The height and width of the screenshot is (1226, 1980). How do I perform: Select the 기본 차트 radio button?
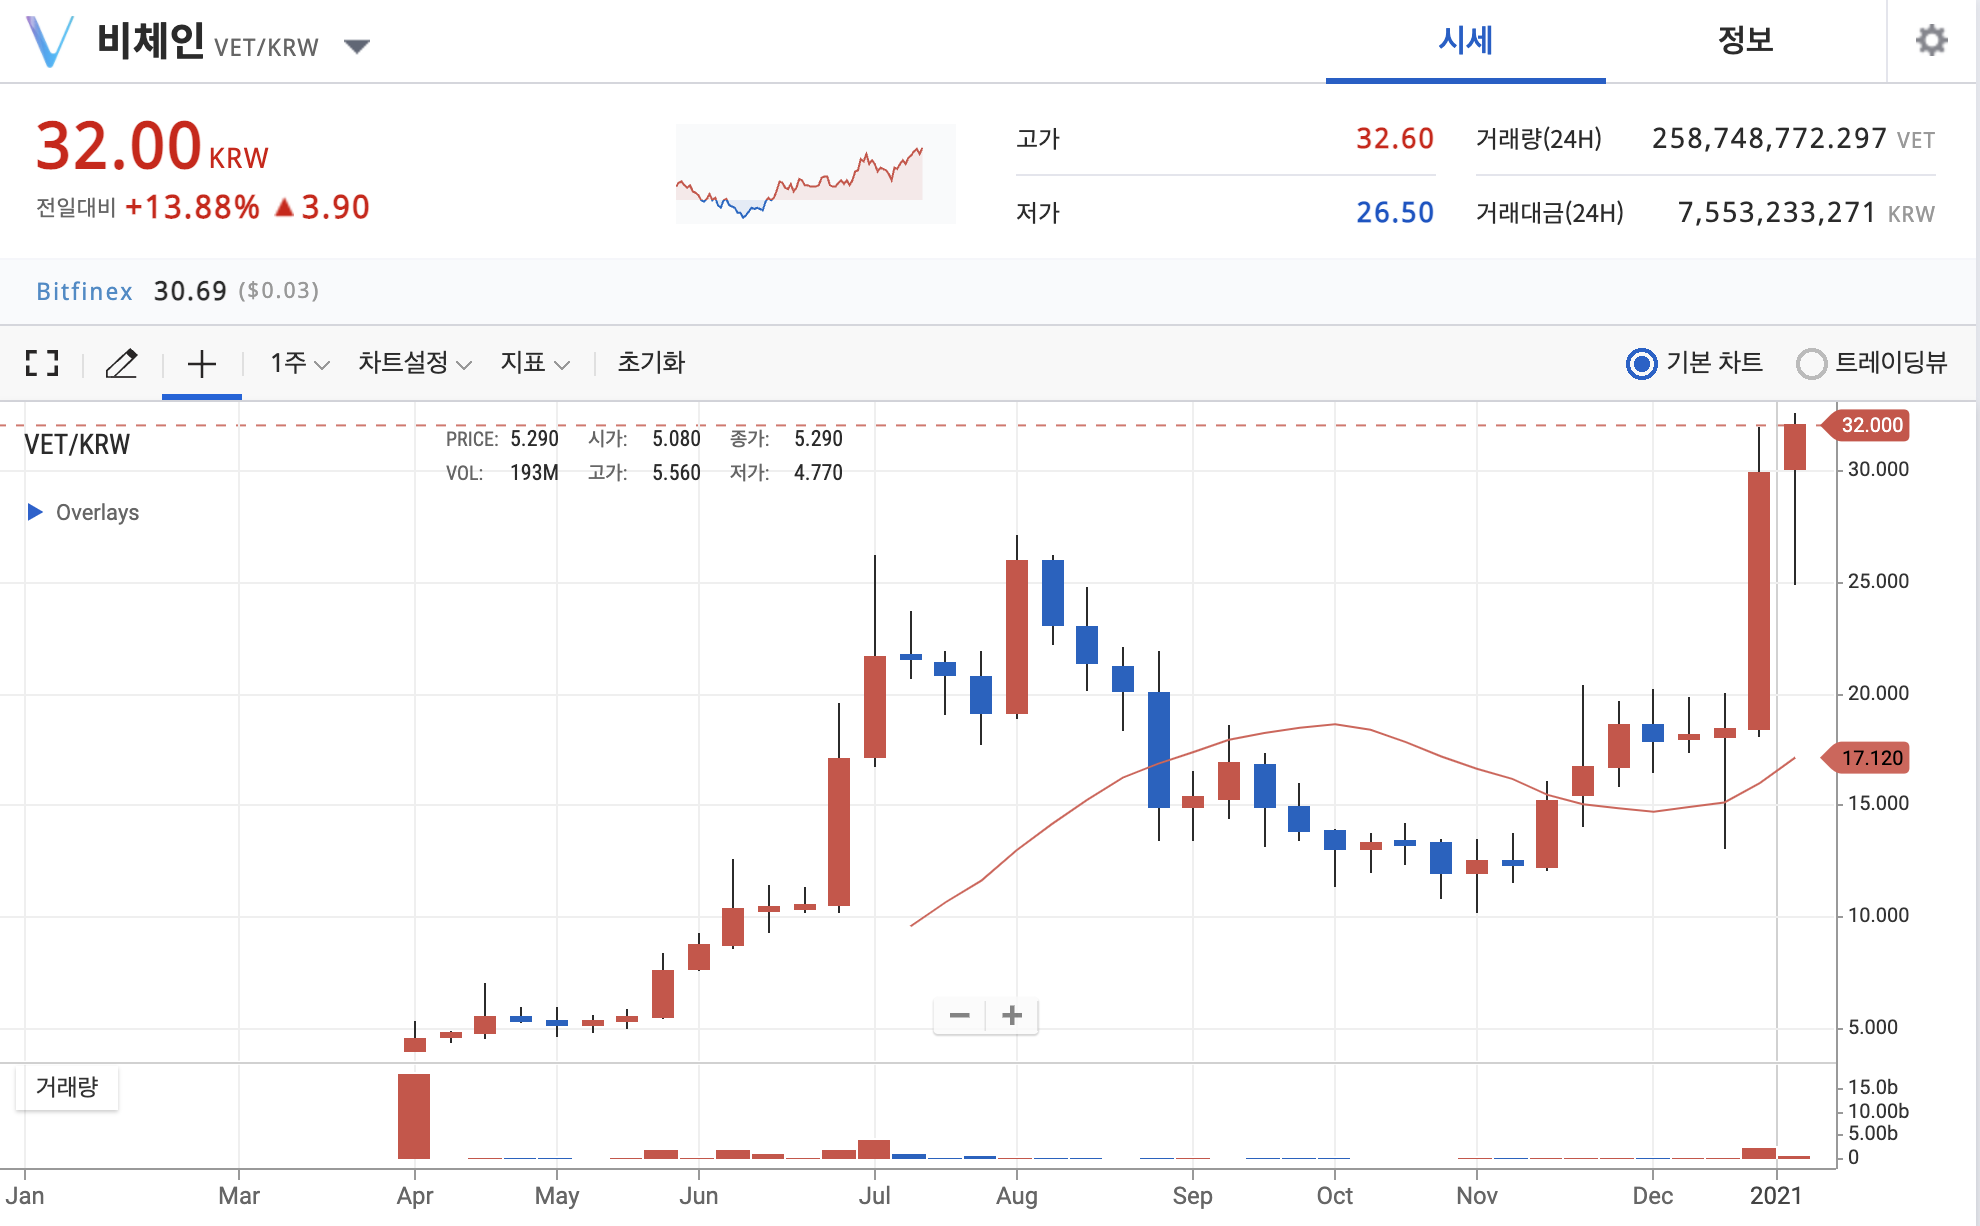[x=1641, y=363]
